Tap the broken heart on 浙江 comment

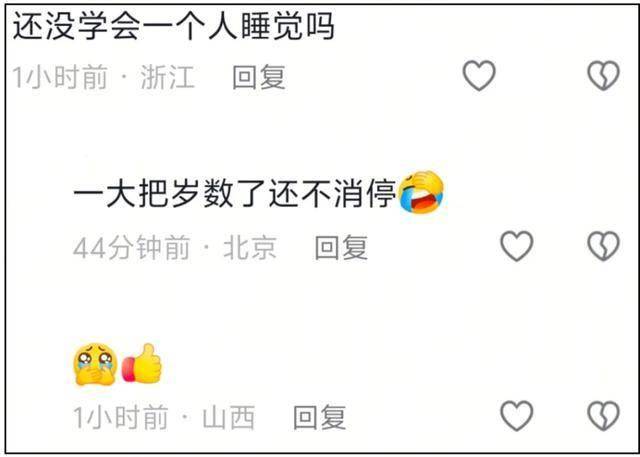tap(604, 76)
